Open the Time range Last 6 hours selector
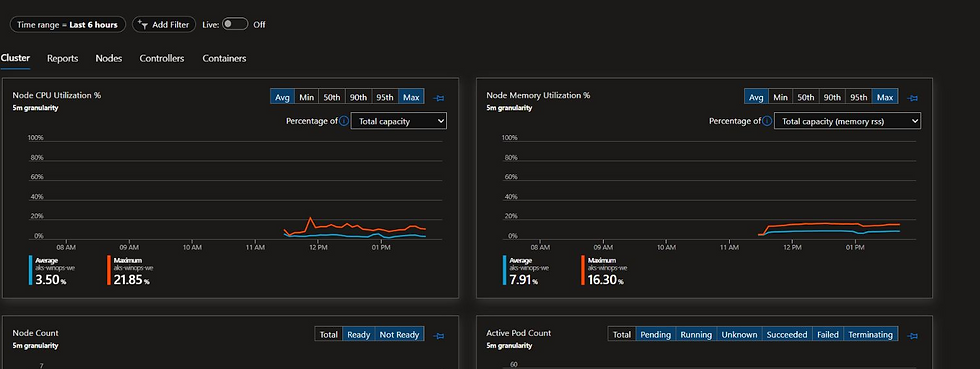Viewport: 980px width, 369px height. tap(68, 24)
